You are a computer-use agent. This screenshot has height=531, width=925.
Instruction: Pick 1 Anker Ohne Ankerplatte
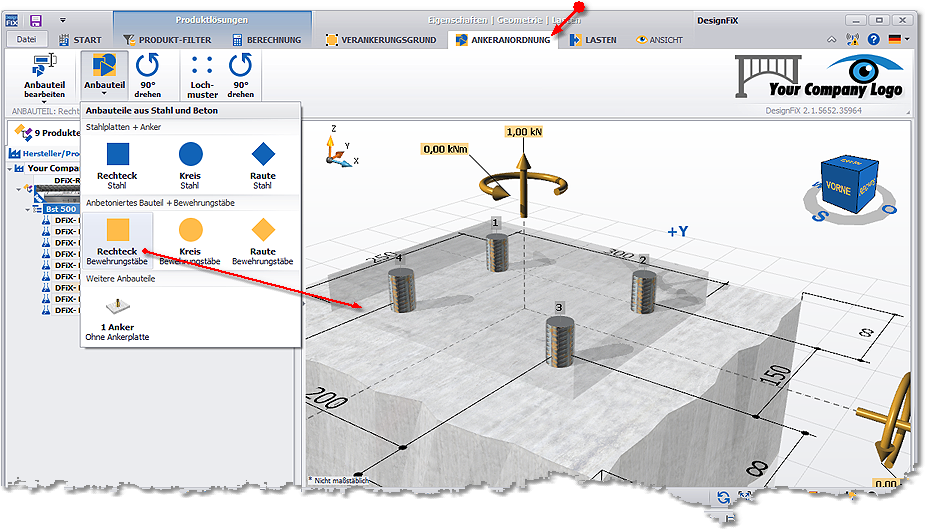(x=117, y=319)
